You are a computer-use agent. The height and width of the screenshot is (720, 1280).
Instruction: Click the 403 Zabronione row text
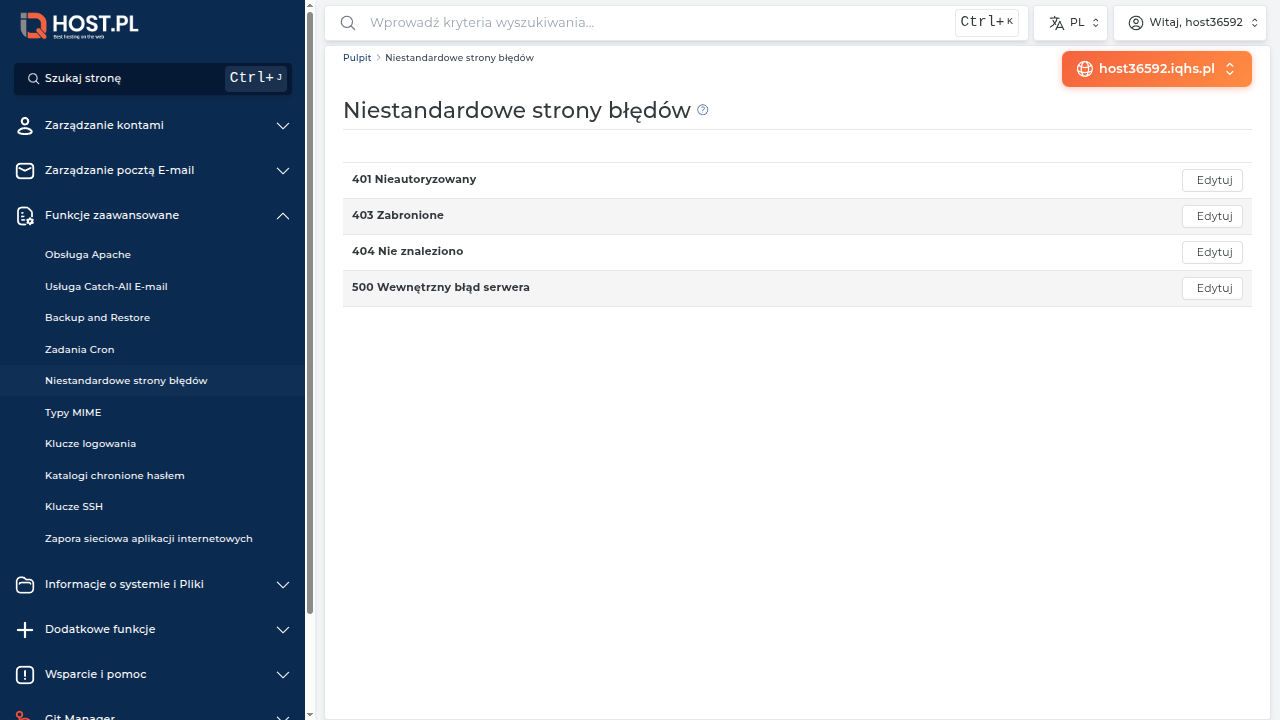coord(398,215)
